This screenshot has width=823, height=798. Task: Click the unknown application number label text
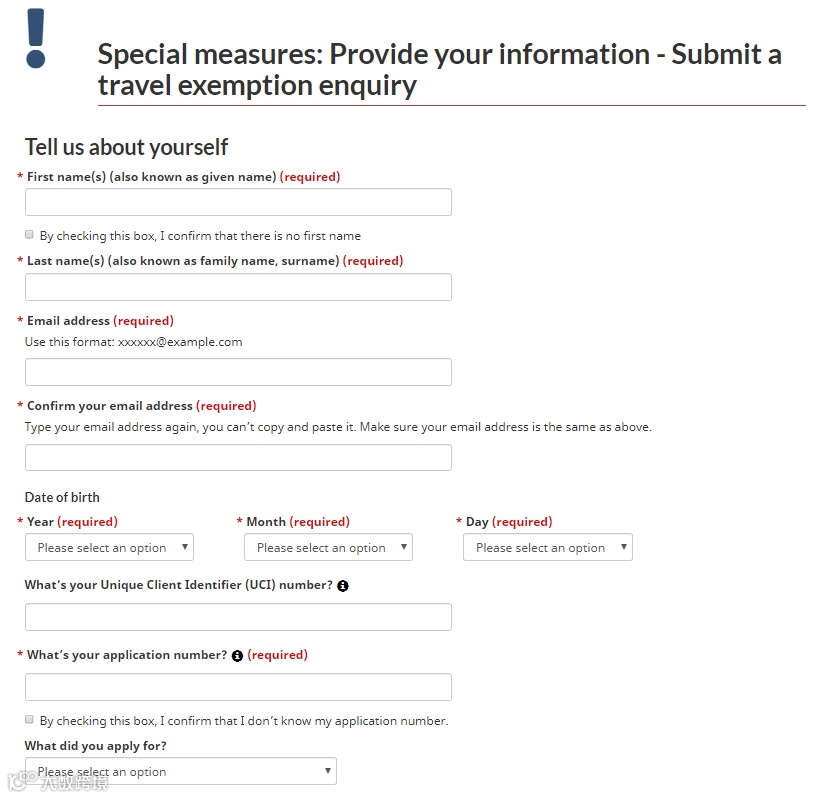(244, 721)
